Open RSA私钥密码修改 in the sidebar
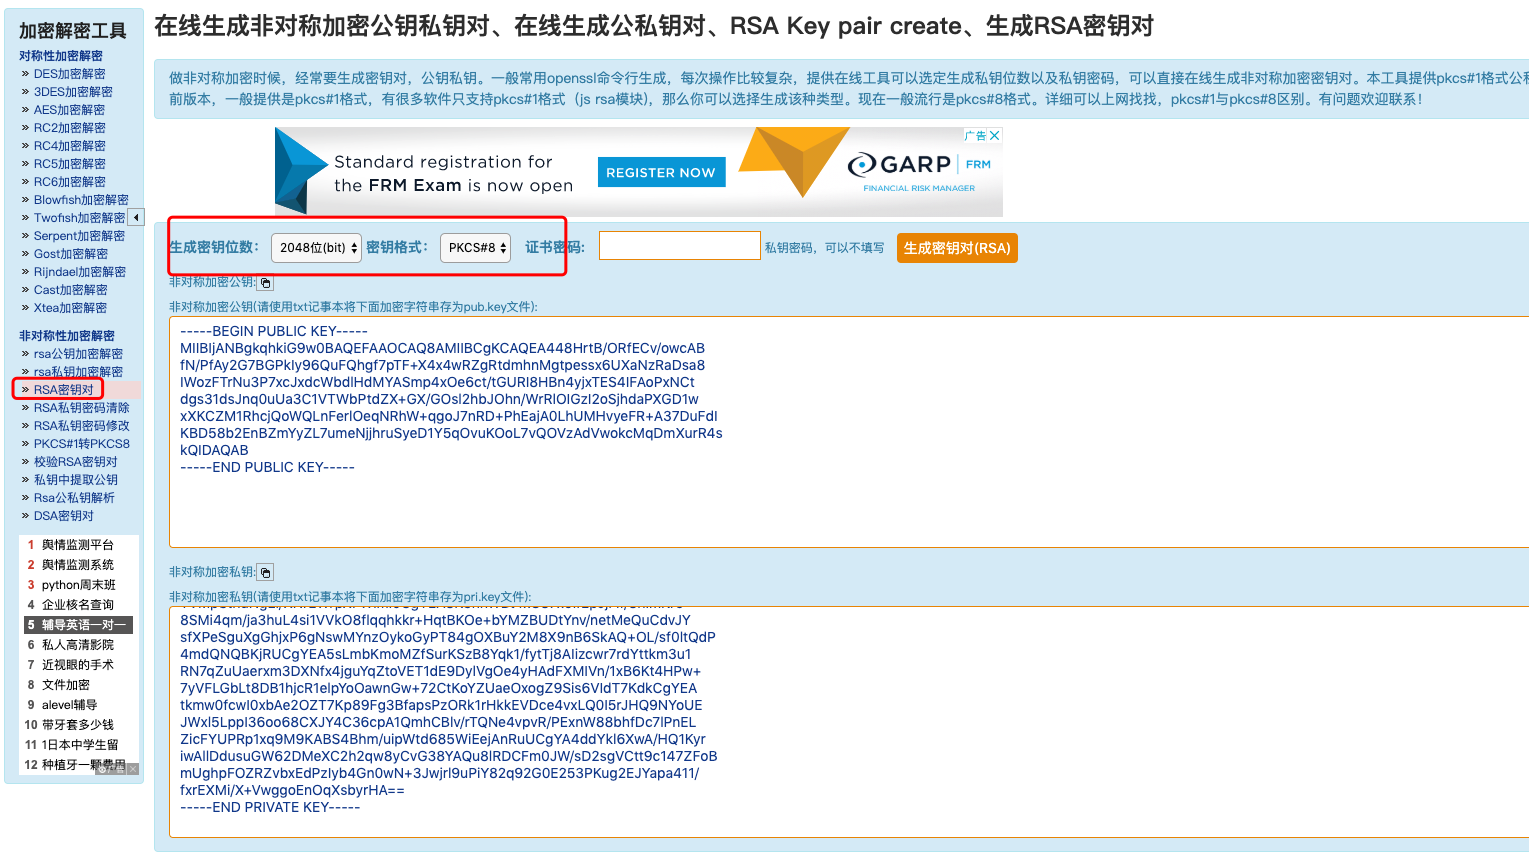This screenshot has width=1529, height=855. (x=82, y=426)
